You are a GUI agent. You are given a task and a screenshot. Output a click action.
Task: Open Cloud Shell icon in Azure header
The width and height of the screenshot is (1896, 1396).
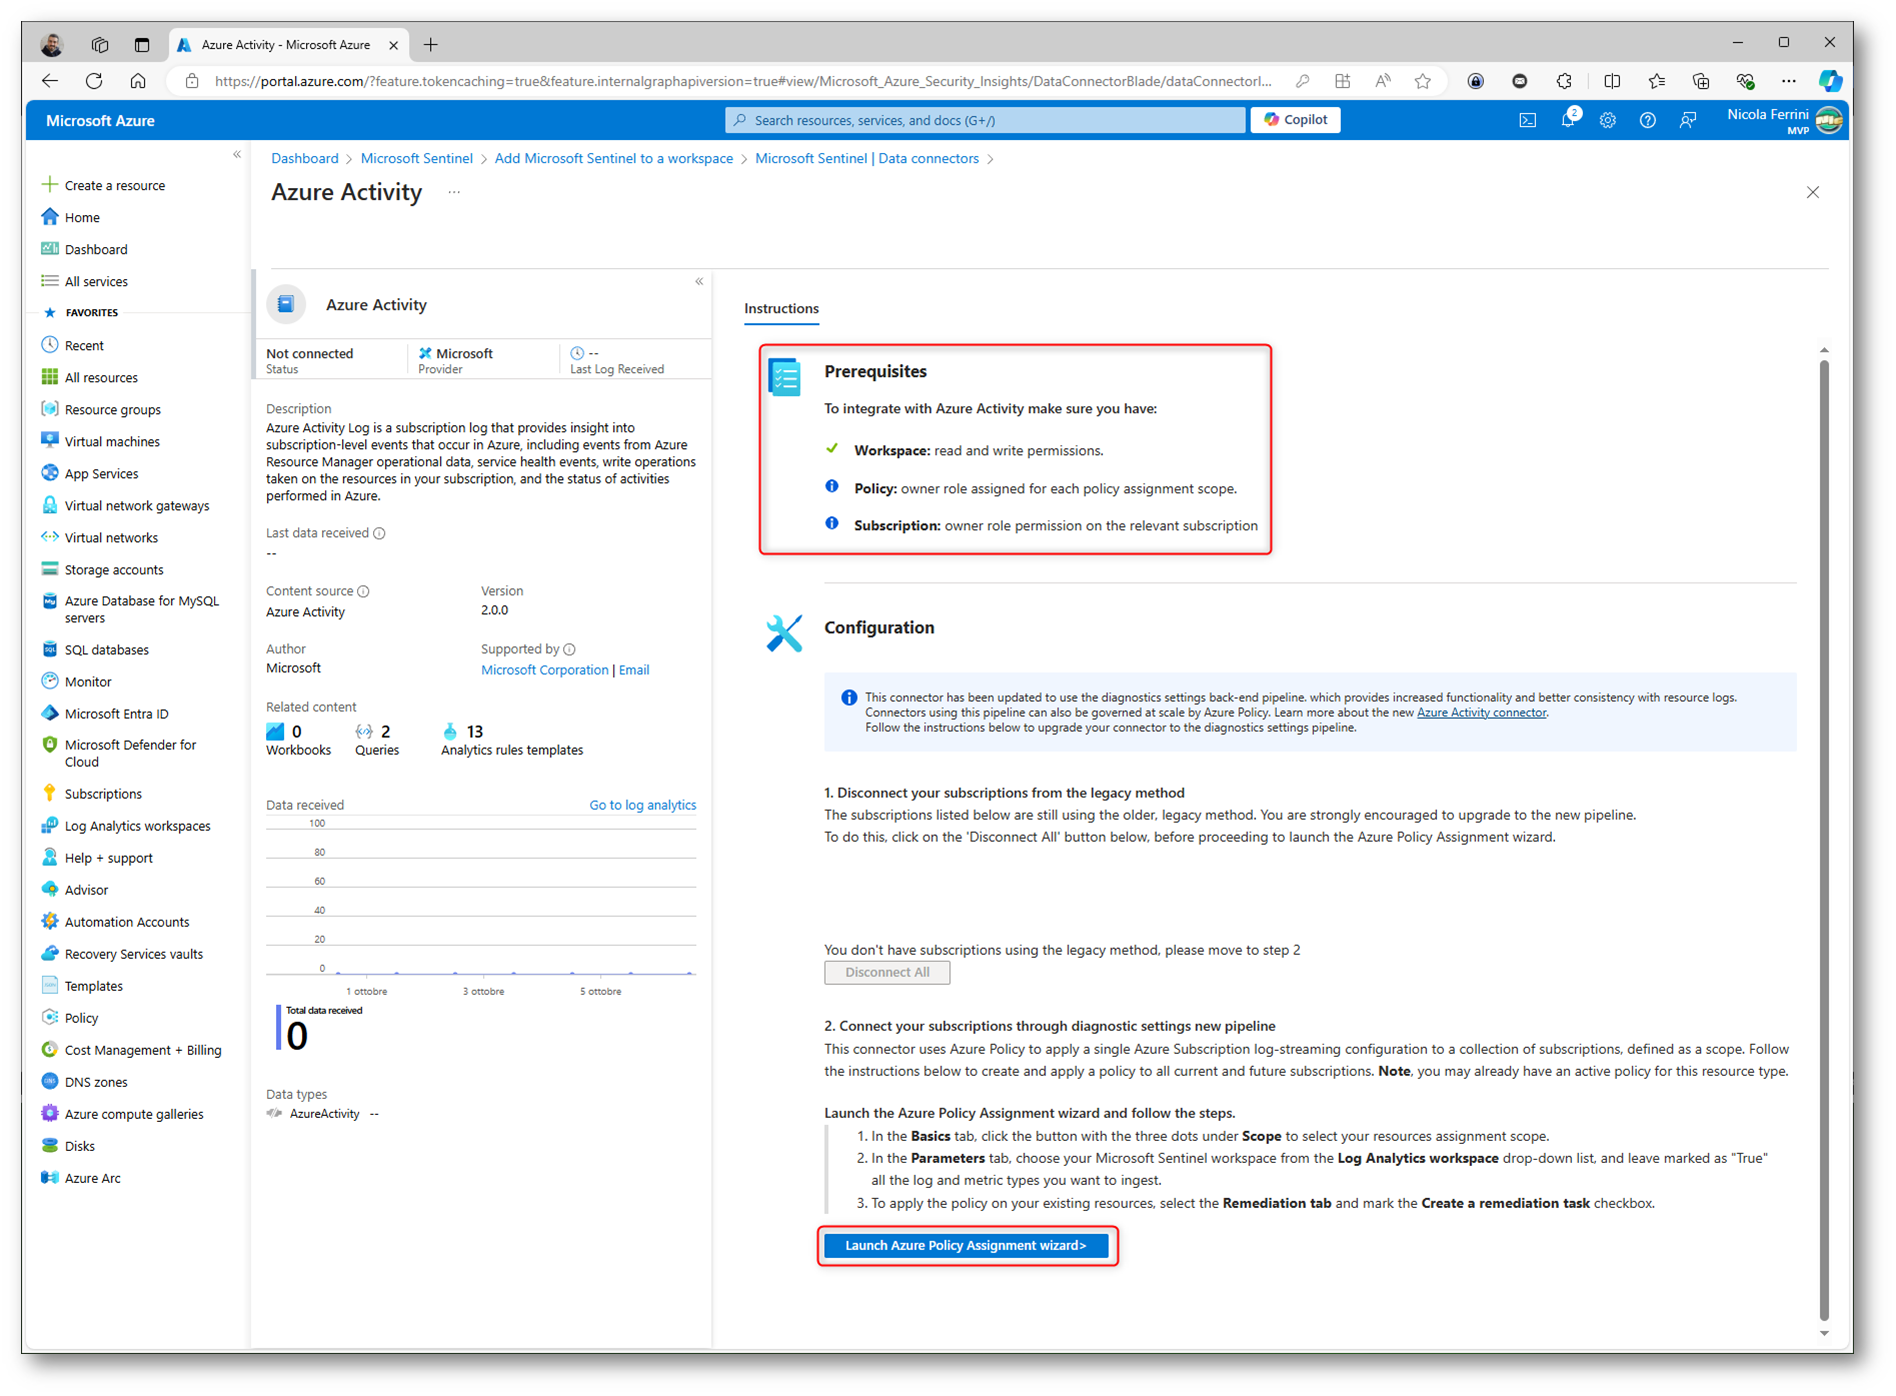1527,120
